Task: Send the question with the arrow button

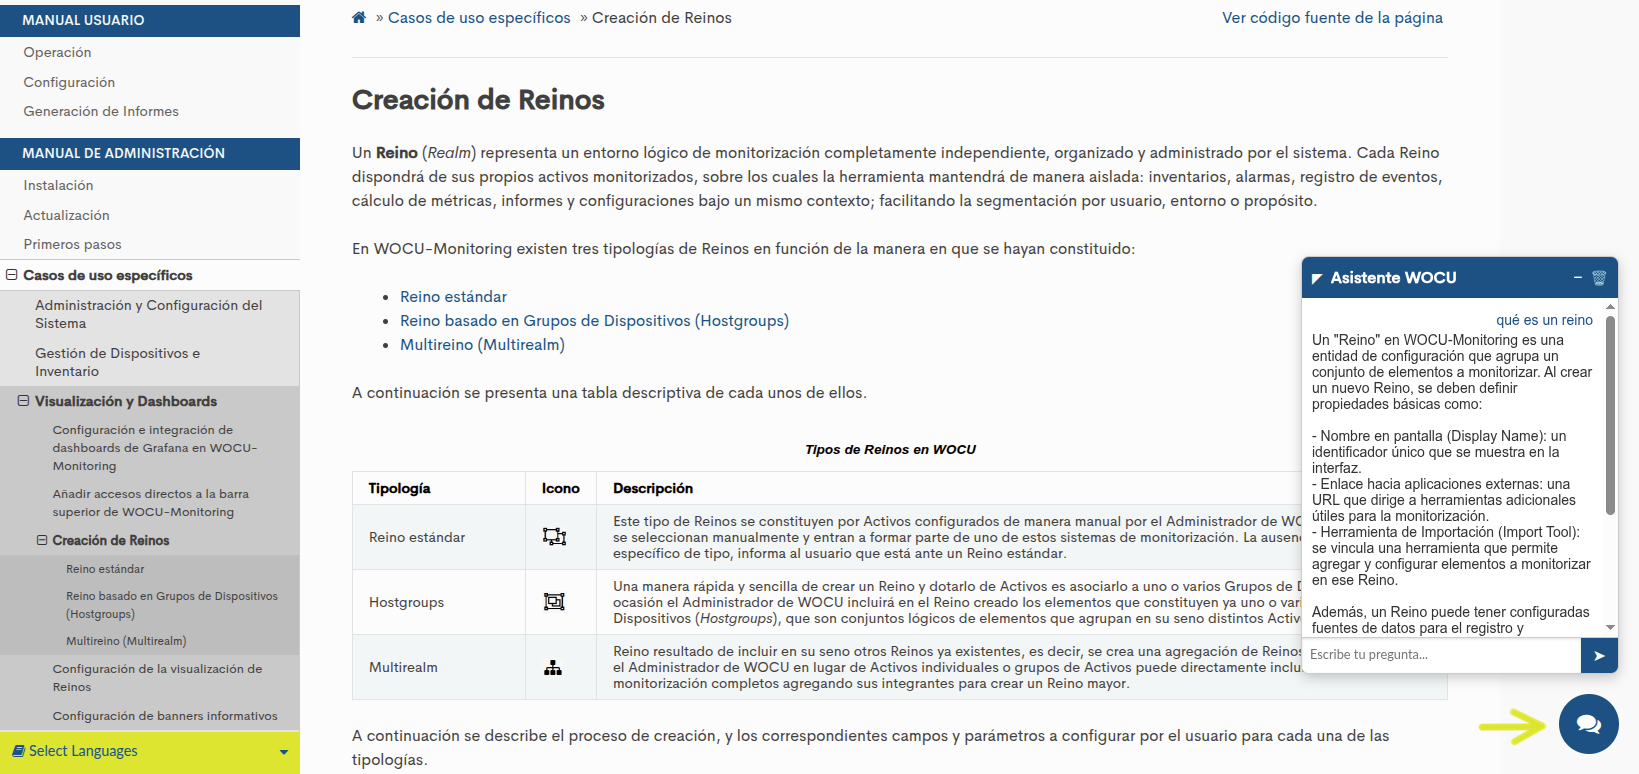Action: pyautogui.click(x=1599, y=655)
